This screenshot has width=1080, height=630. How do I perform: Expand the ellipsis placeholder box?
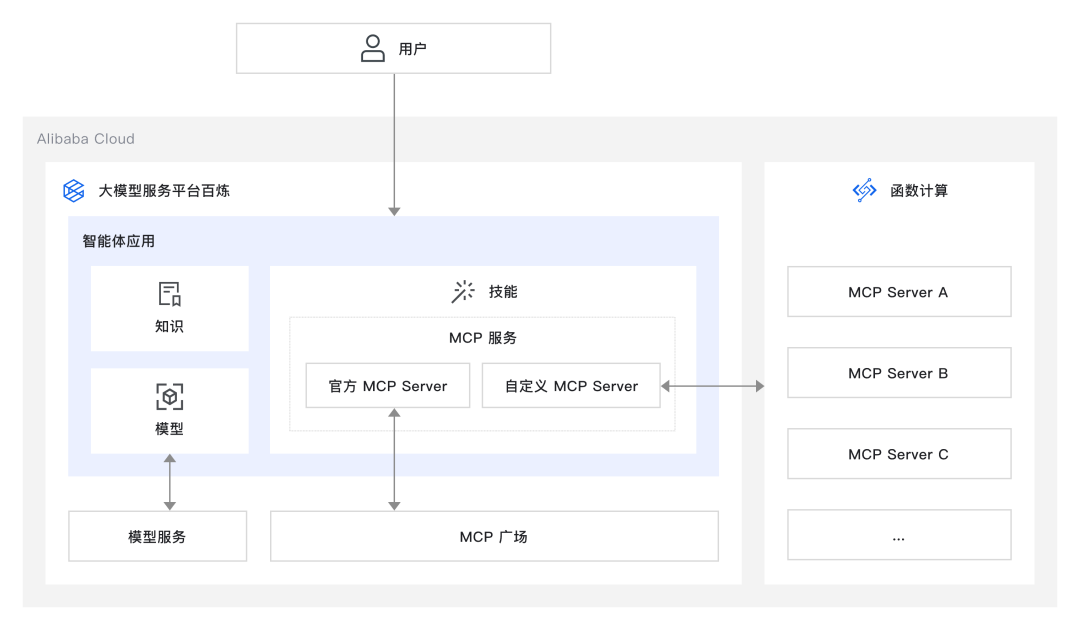(898, 535)
